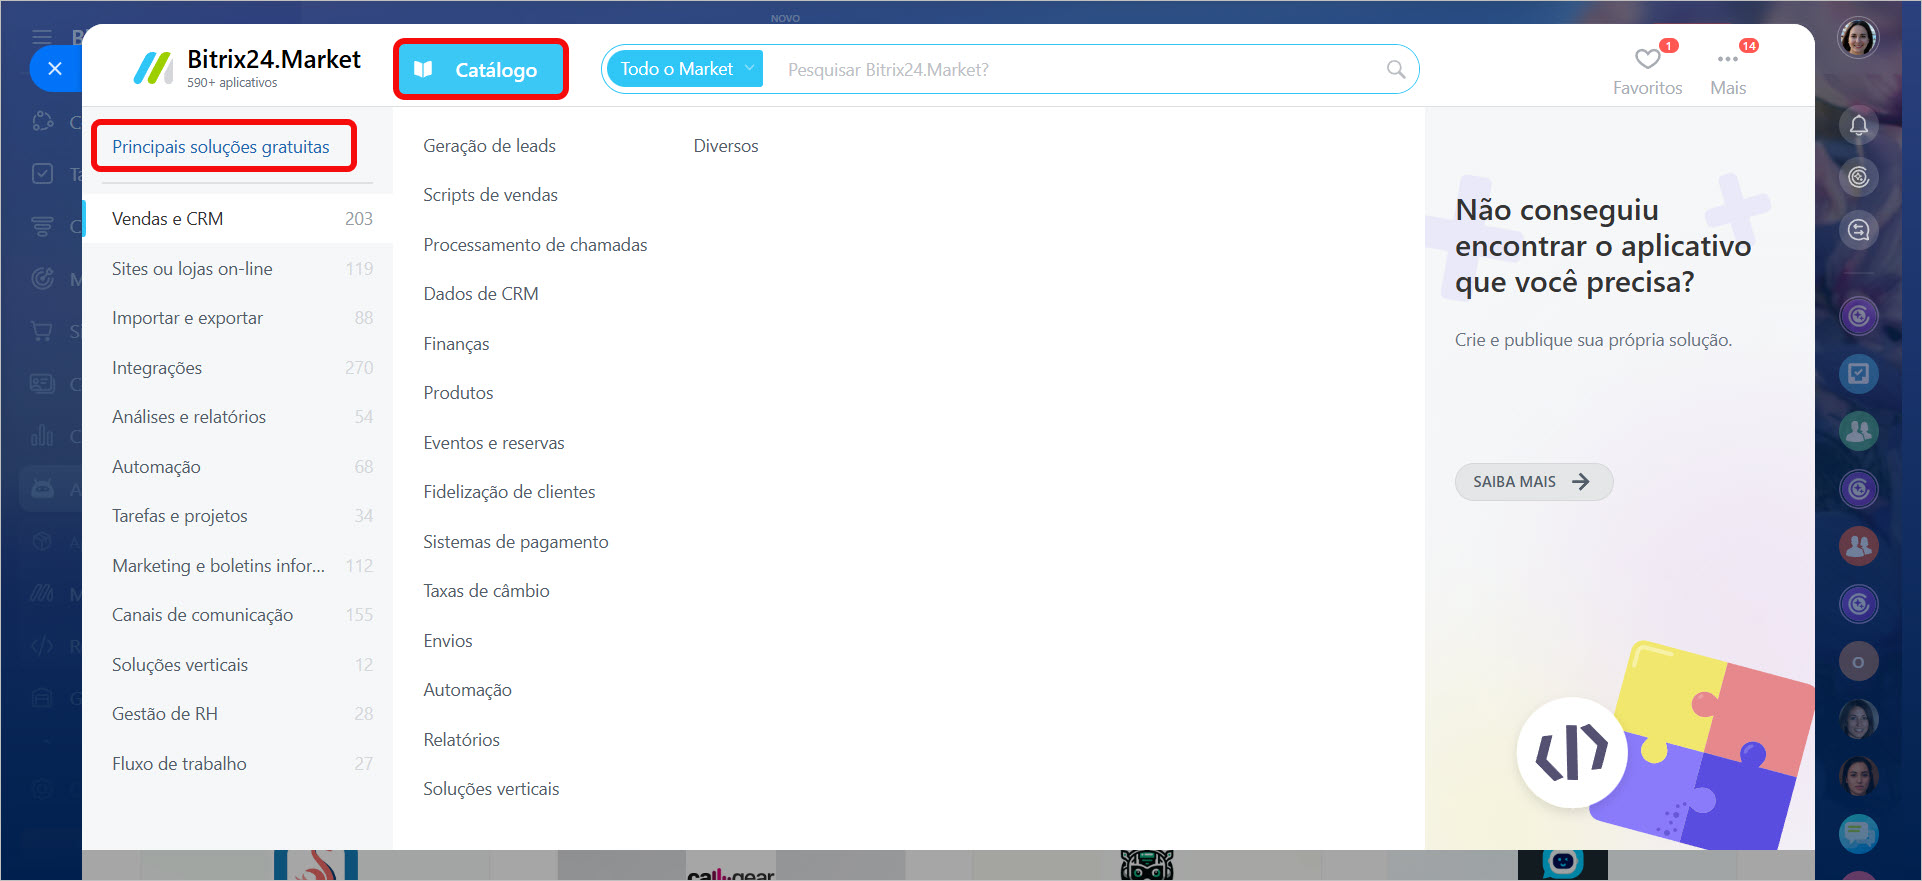This screenshot has width=1922, height=881.
Task: Open the Catálogo button
Action: 481,69
